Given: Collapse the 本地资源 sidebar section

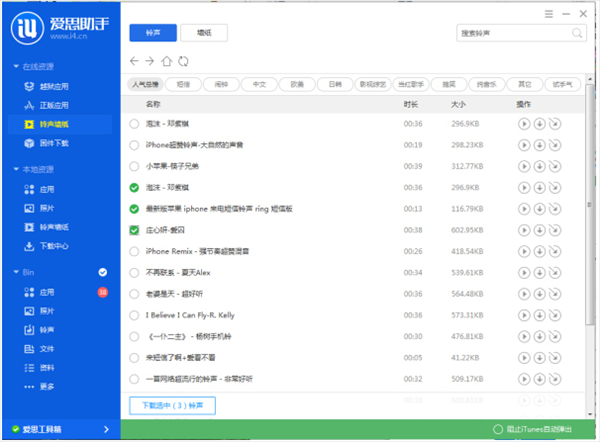Looking at the screenshot, I should (x=16, y=169).
